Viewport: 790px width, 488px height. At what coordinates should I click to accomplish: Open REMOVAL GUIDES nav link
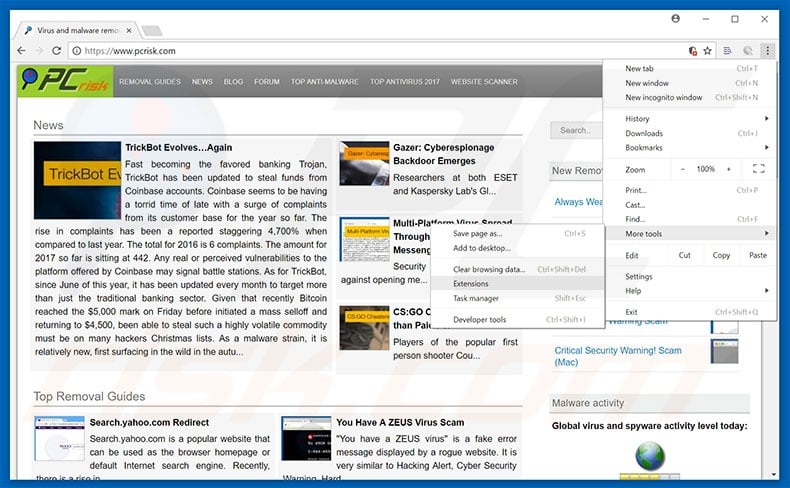coord(150,82)
